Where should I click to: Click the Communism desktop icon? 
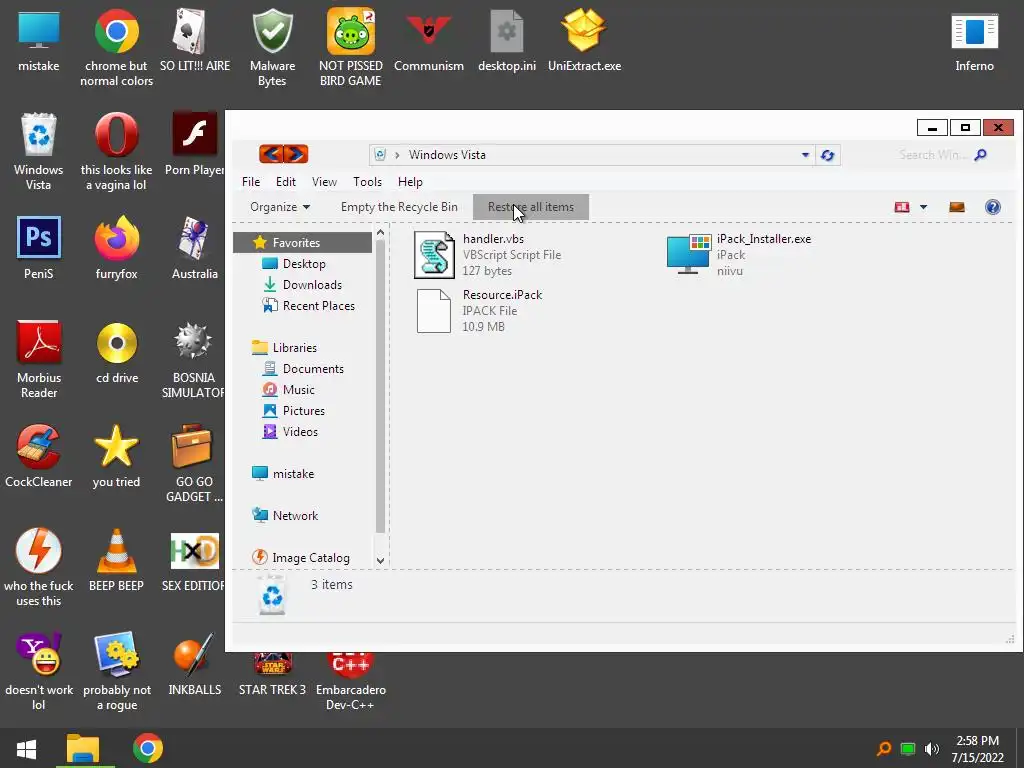428,40
